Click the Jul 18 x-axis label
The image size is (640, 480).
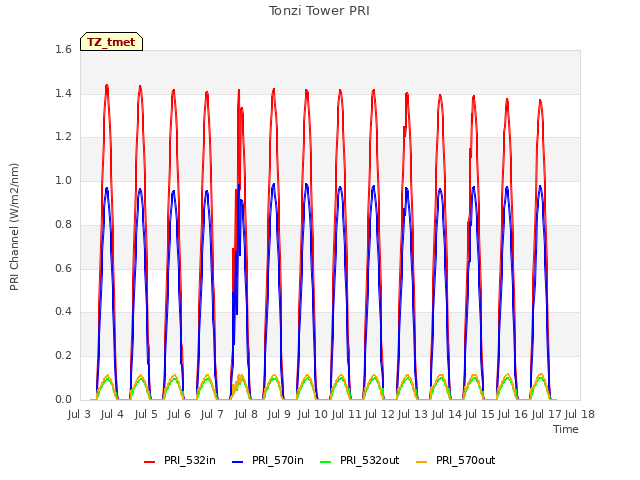[580, 414]
